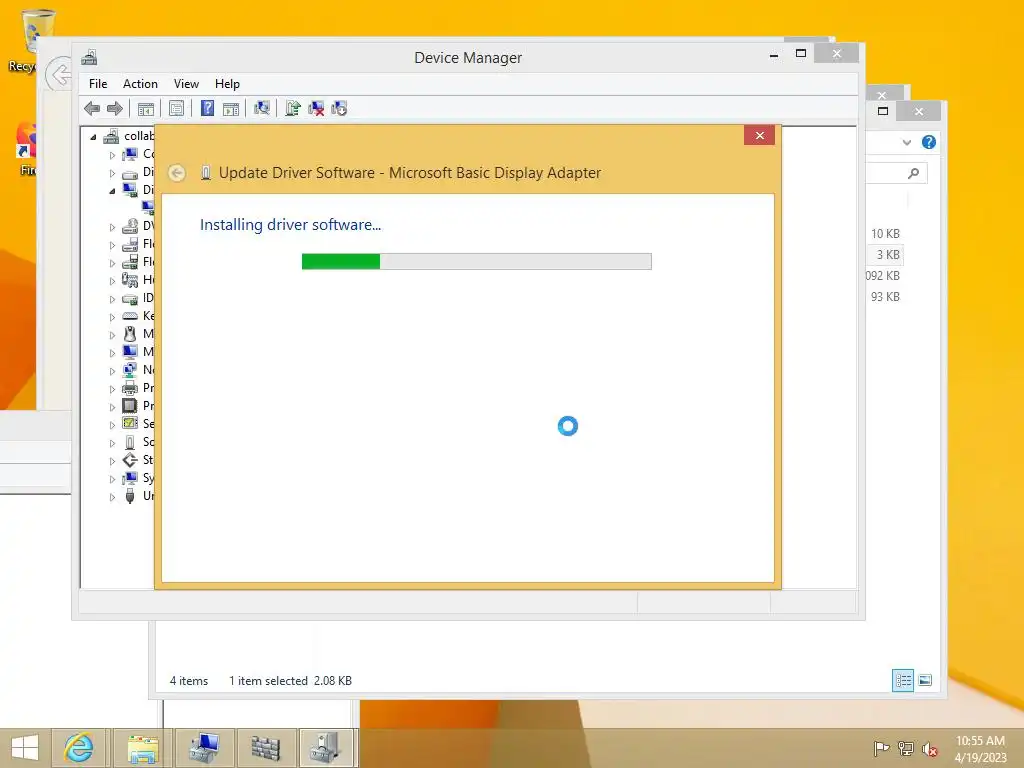
Task: Expand the Universal Serial Bus node arrow
Action: (x=112, y=497)
